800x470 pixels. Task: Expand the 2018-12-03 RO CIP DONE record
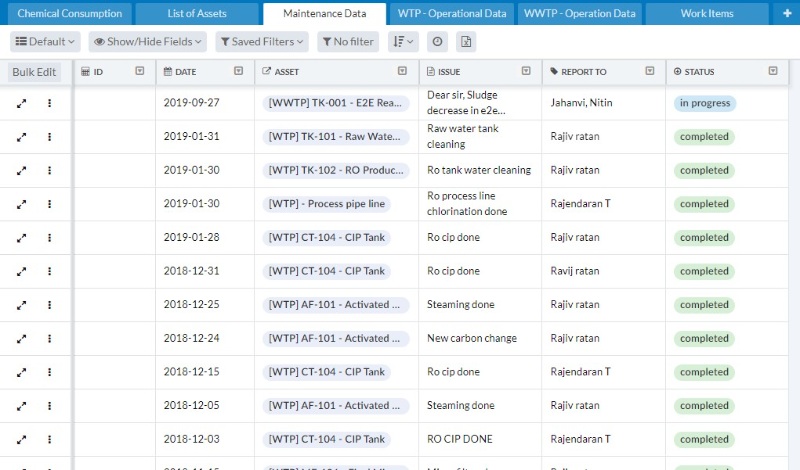pyautogui.click(x=21, y=439)
